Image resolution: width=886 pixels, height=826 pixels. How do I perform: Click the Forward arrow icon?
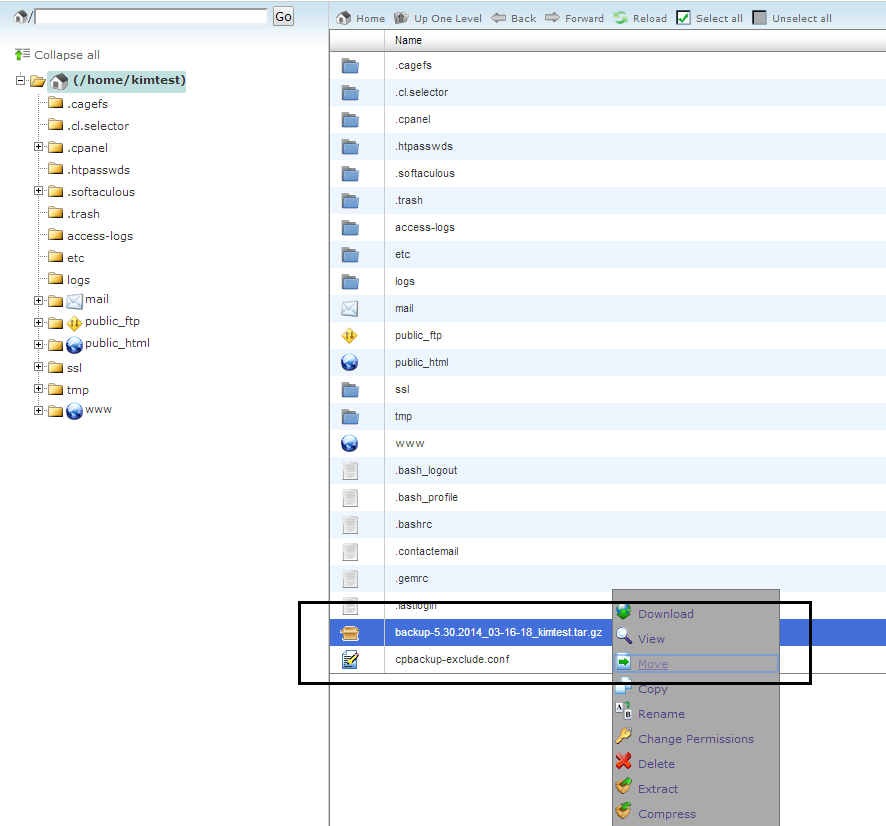tap(552, 18)
